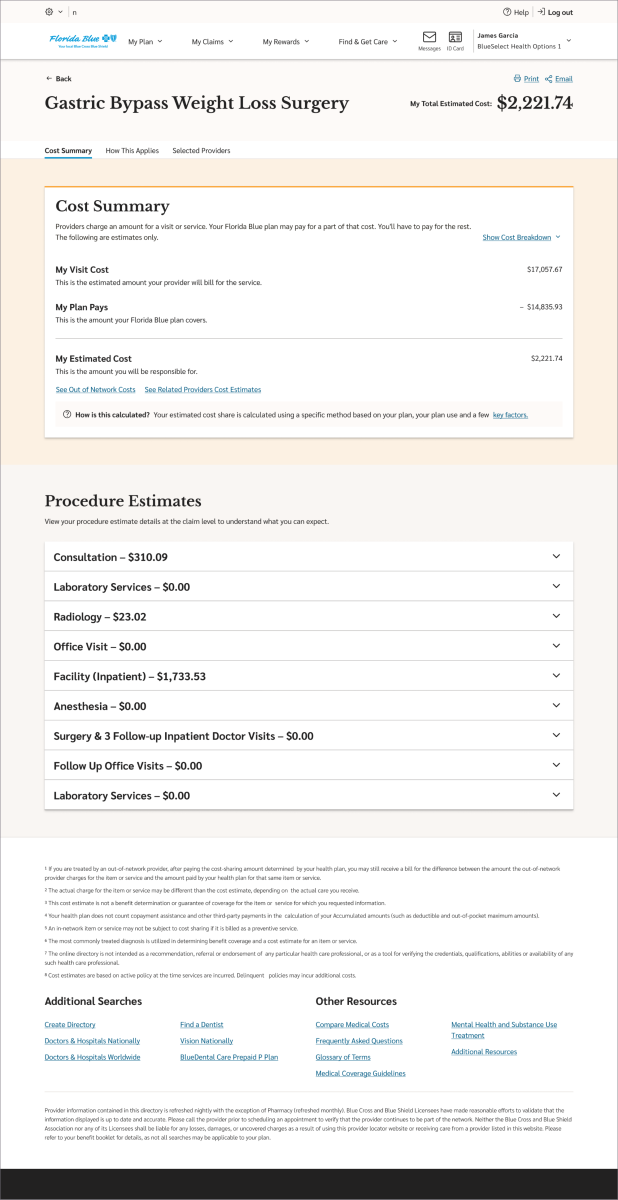Show Cost Breakdown details
This screenshot has width=618, height=1200.
click(x=521, y=238)
